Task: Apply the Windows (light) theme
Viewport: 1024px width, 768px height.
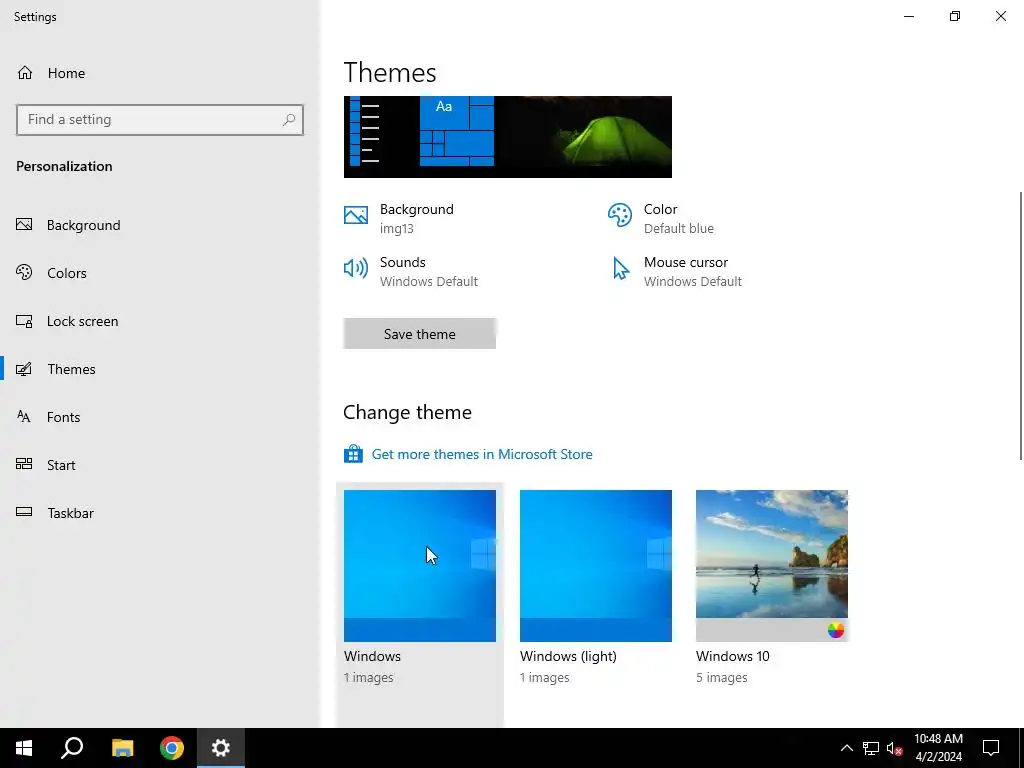Action: [596, 566]
